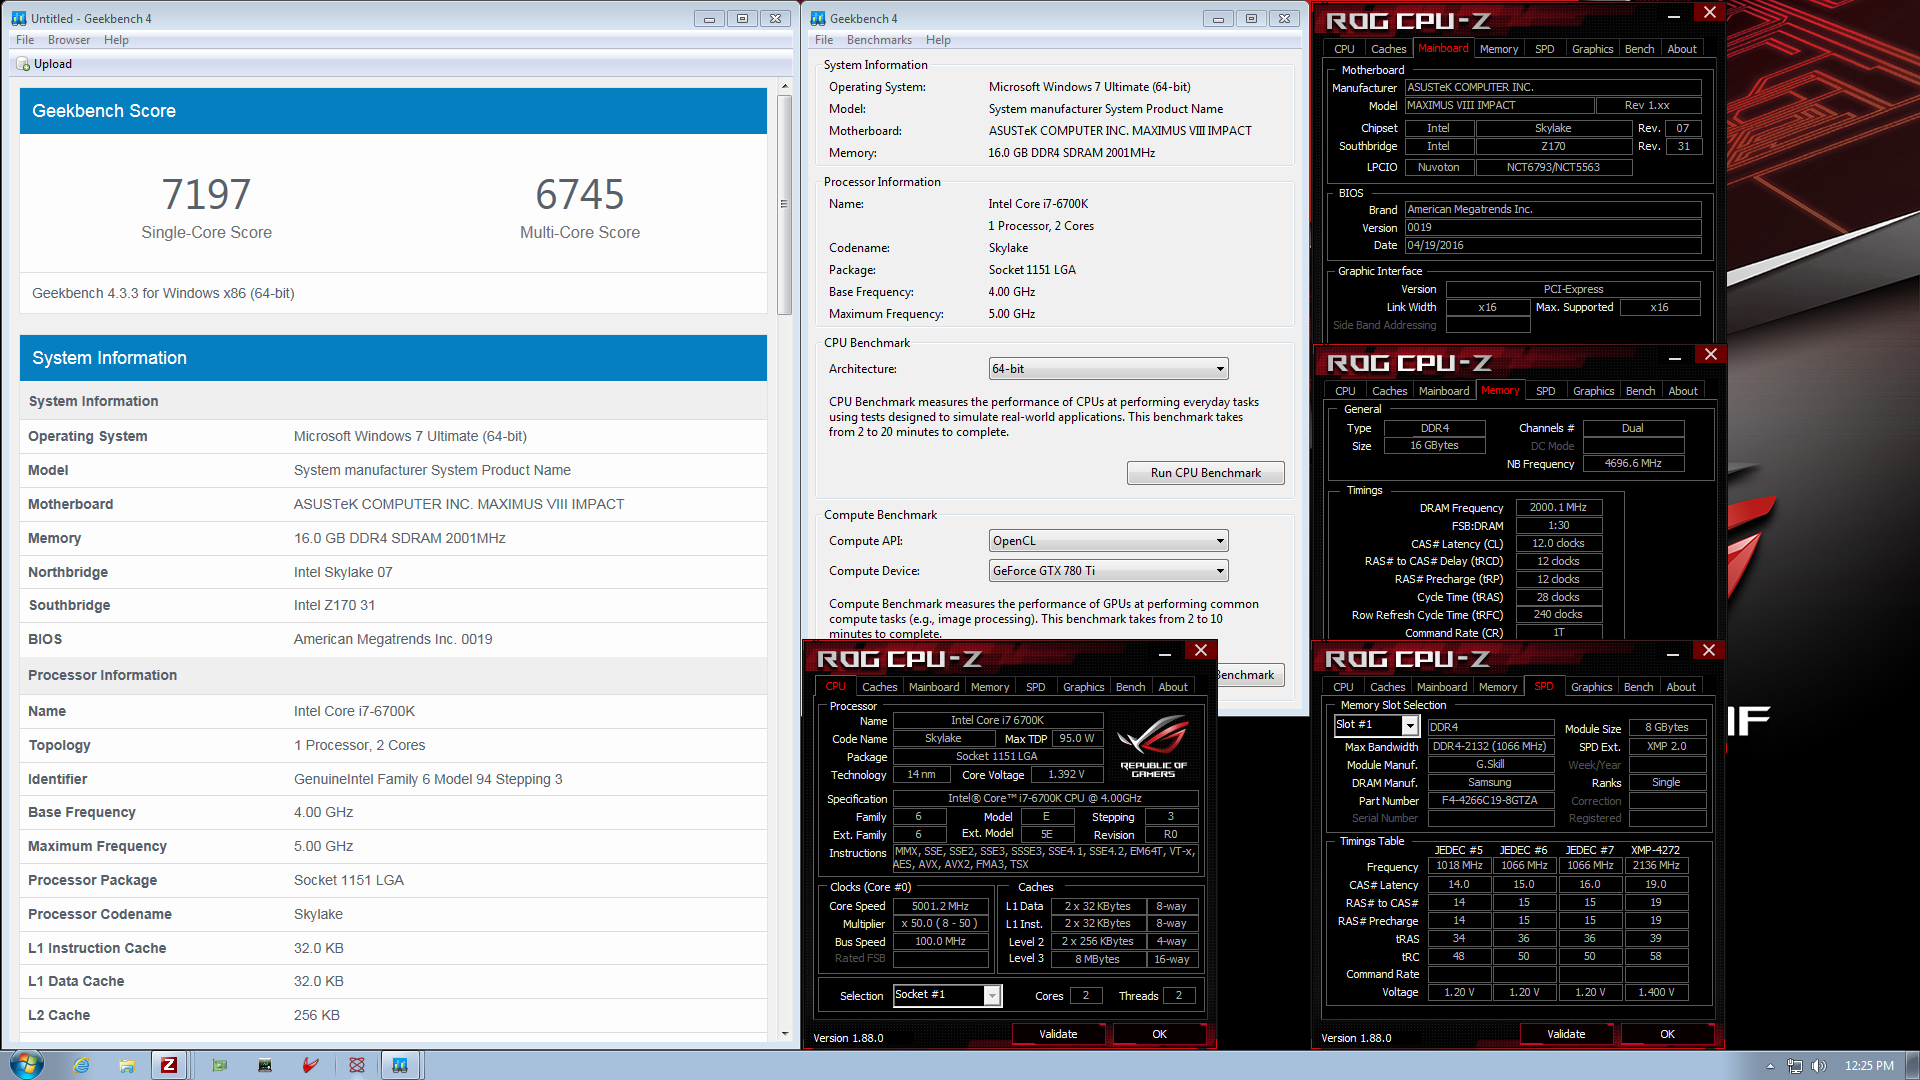Expand the Compute API OpenCL dropdown
Image resolution: width=1920 pixels, height=1080 pixels.
point(1108,541)
